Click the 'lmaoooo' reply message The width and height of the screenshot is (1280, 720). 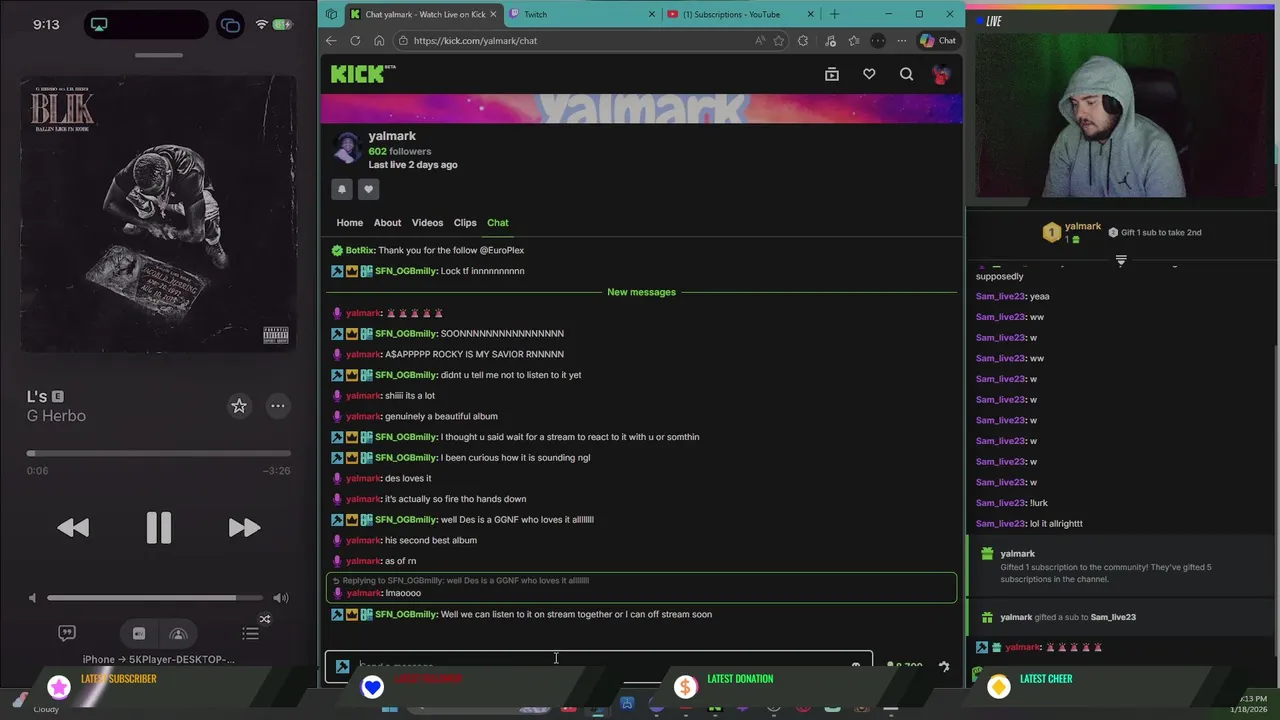(403, 593)
